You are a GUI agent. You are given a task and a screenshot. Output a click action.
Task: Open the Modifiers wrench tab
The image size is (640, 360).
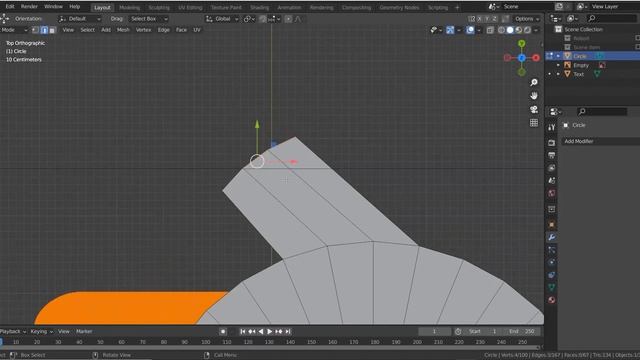coord(551,237)
